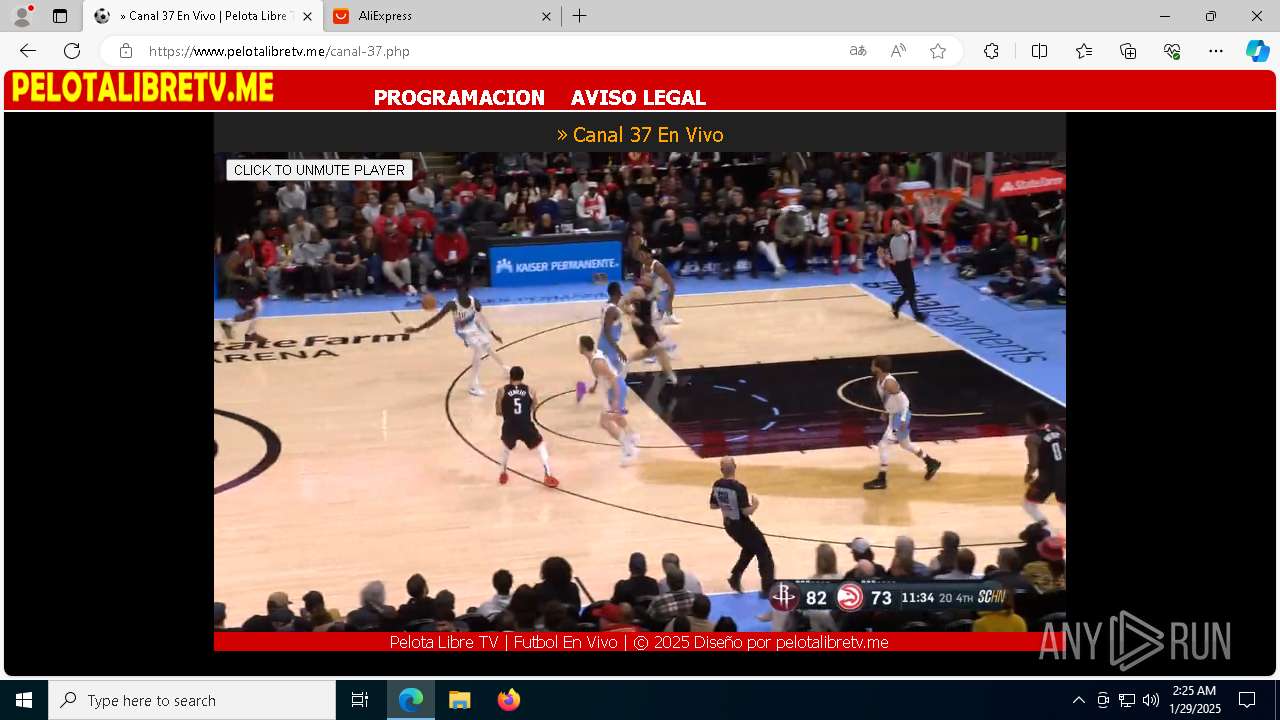The height and width of the screenshot is (720, 1280).
Task: Click the Type here to search box
Action: pos(192,700)
